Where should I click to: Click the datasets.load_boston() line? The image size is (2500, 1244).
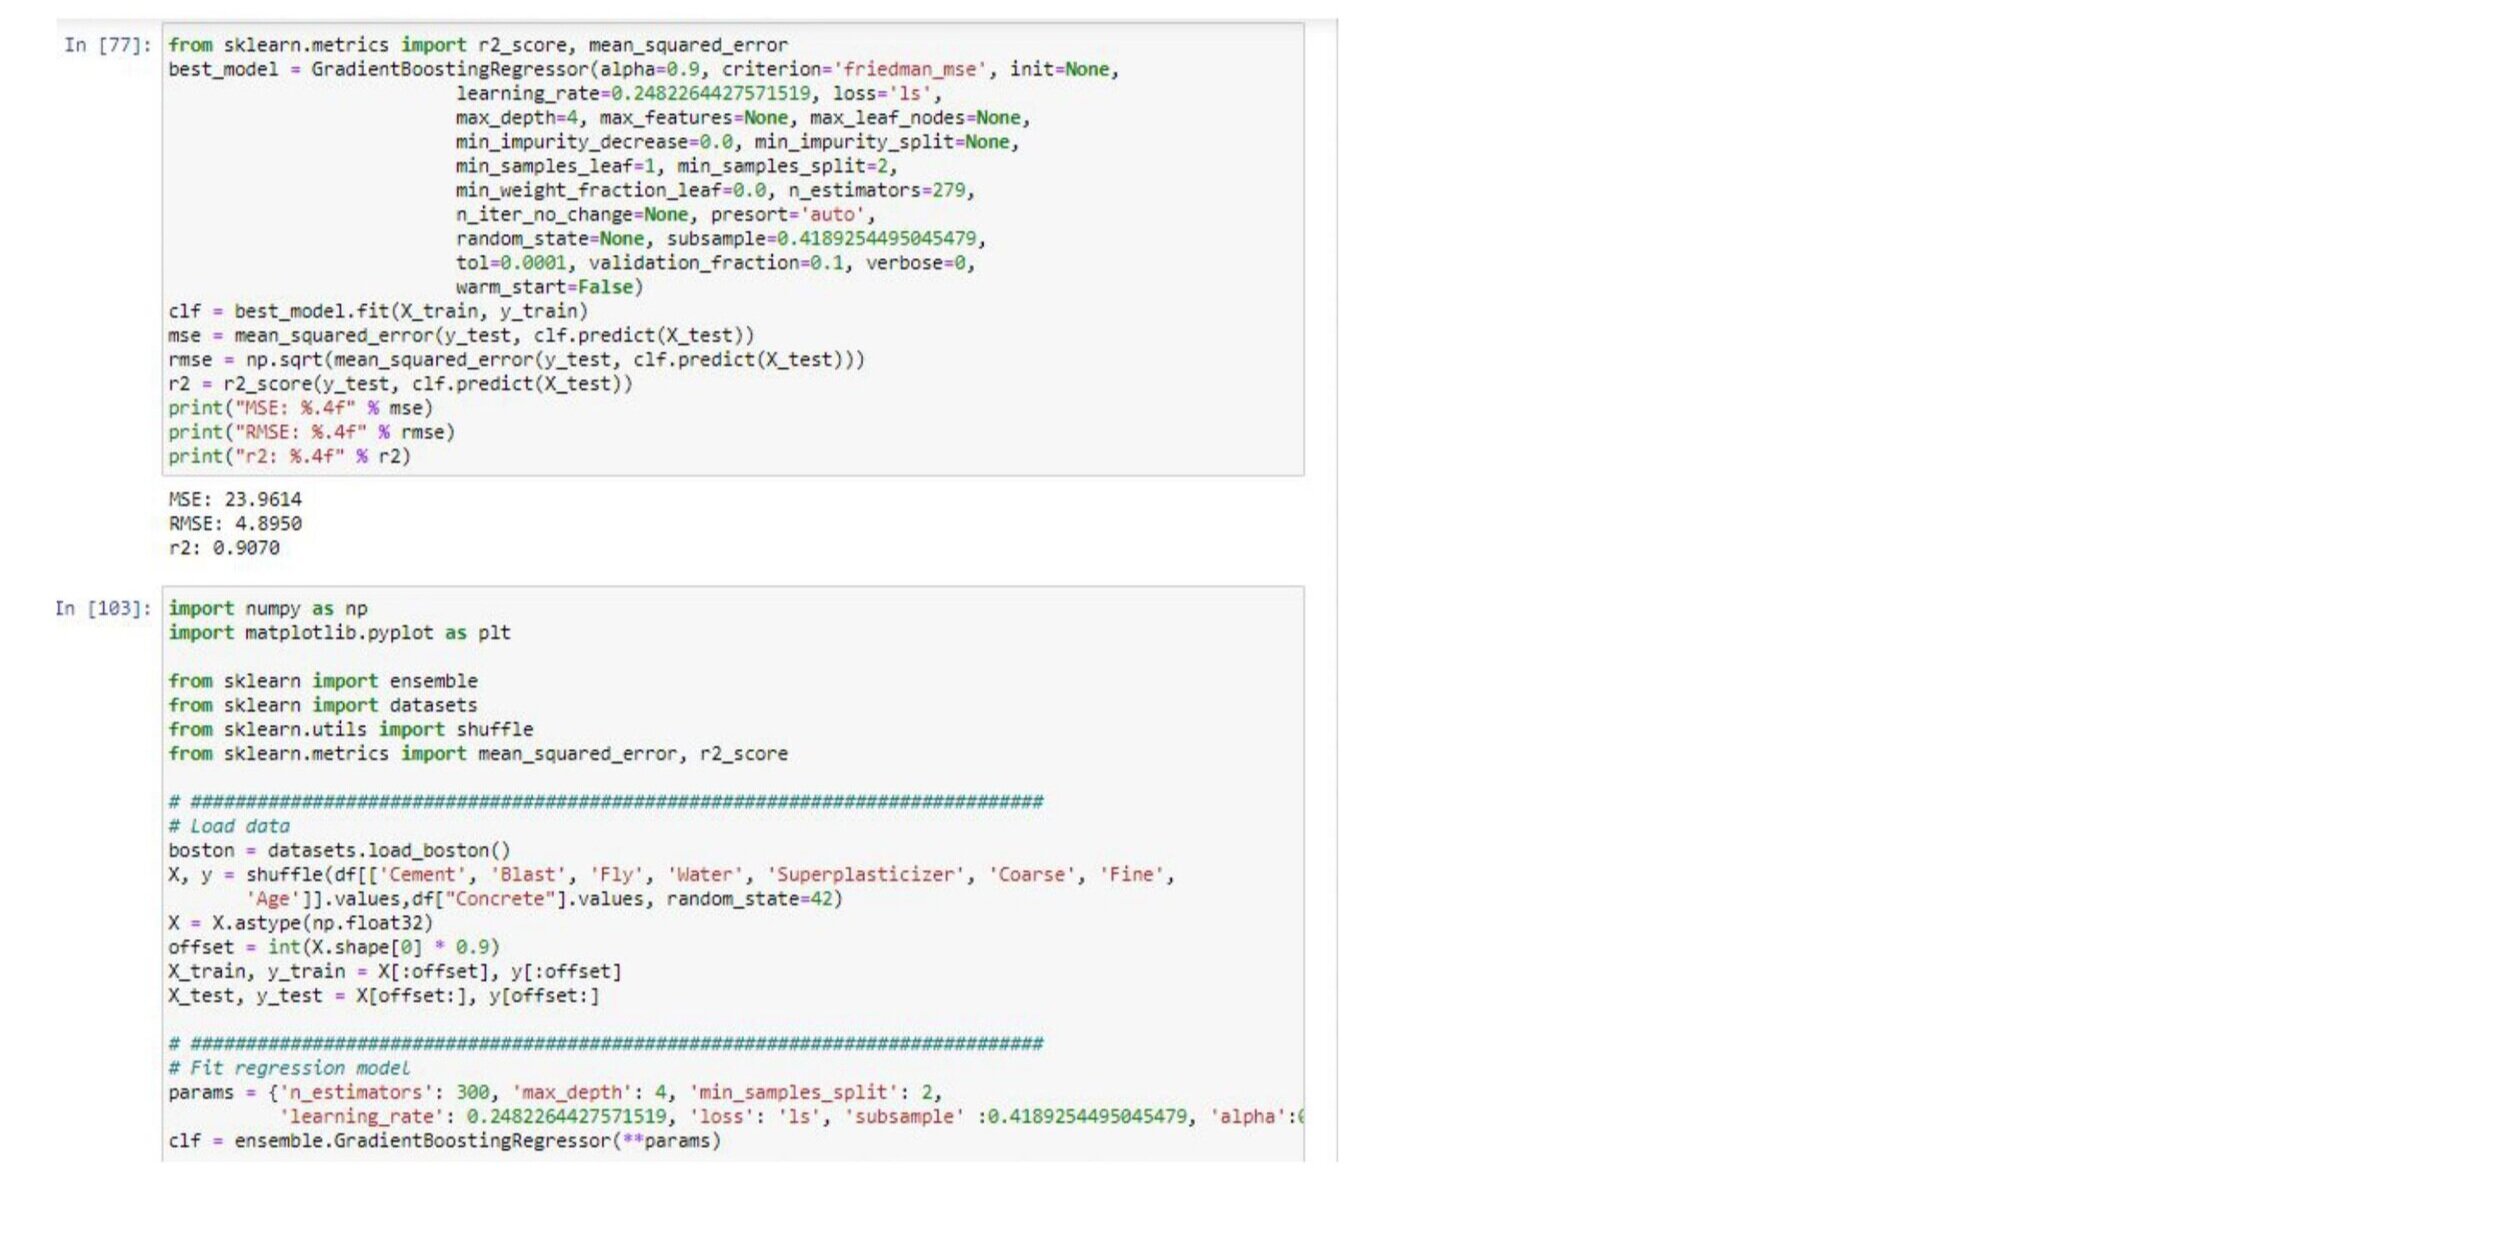click(339, 850)
